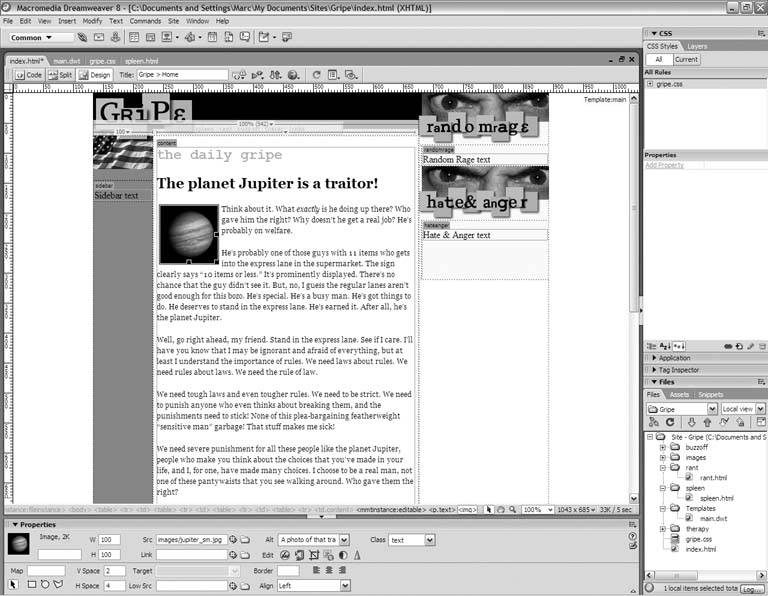Refresh the Files panel
This screenshot has width=768, height=596.
(x=670, y=422)
